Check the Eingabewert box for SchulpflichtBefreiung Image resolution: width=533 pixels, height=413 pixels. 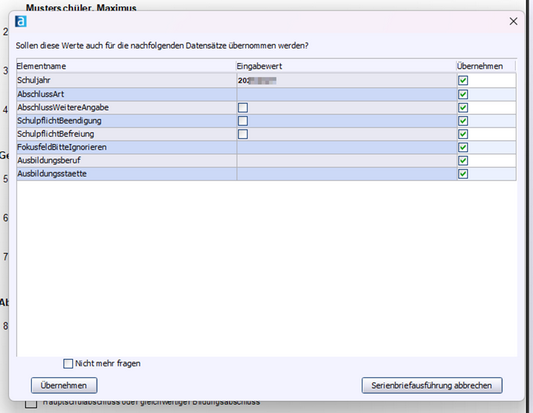click(x=243, y=134)
